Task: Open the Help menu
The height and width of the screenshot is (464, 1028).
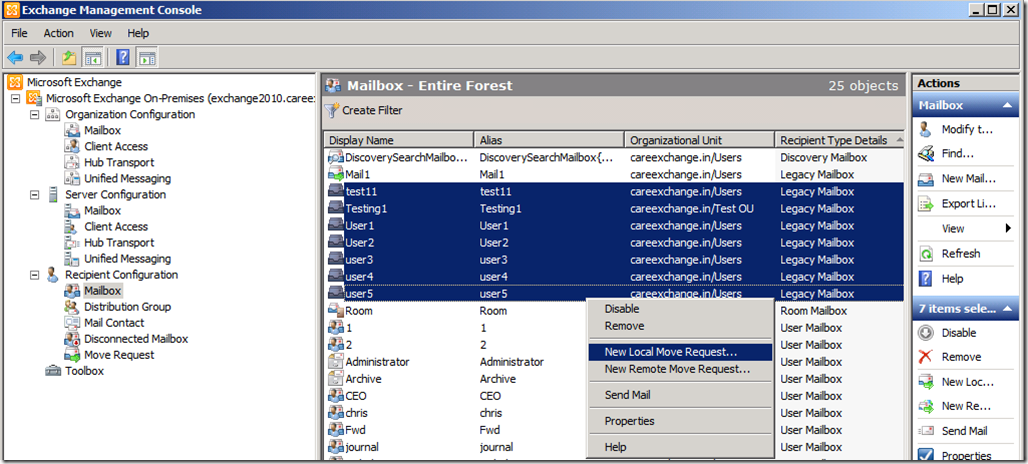Action: click(x=138, y=33)
